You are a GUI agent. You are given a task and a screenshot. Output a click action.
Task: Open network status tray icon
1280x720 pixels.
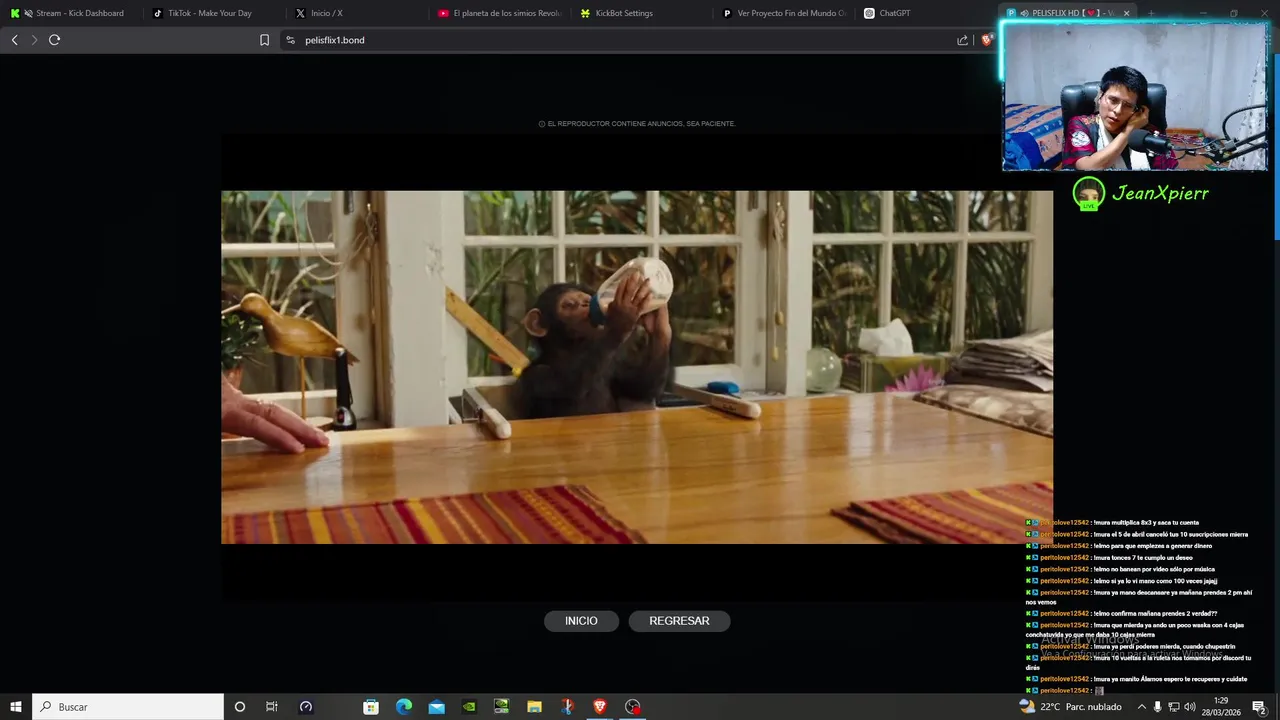(1175, 707)
